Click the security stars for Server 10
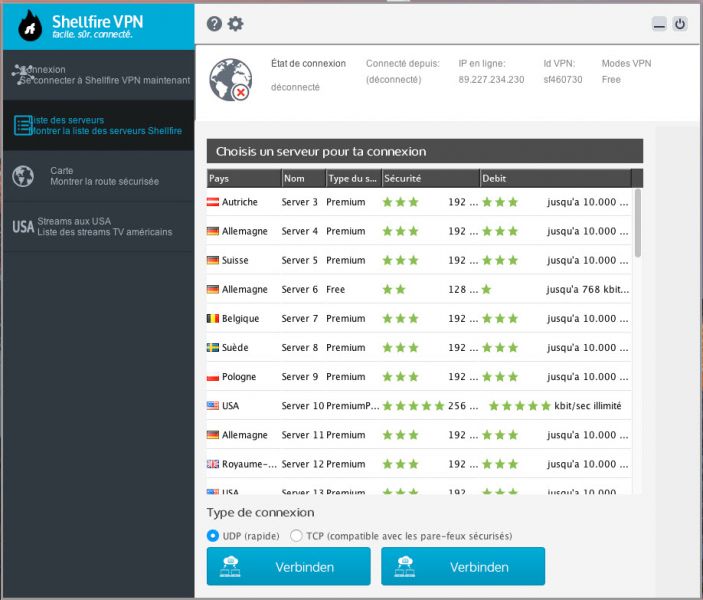 [413, 406]
